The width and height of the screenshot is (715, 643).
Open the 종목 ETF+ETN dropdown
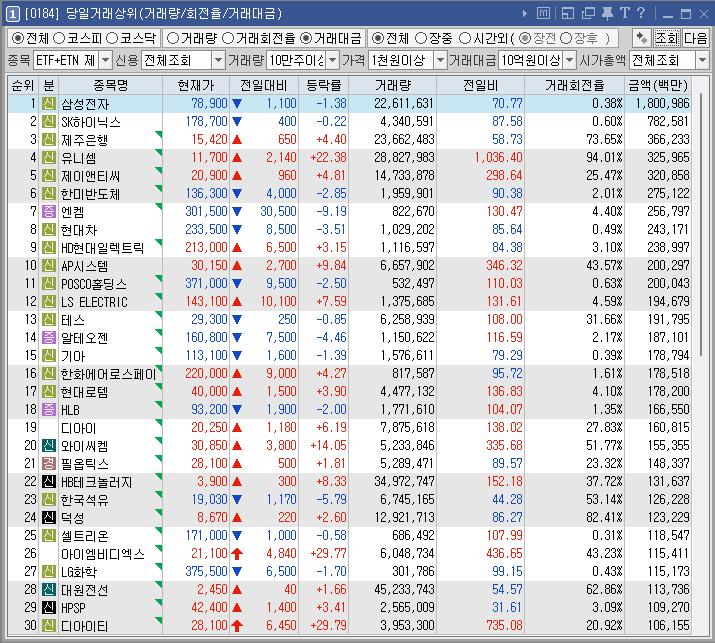click(105, 60)
